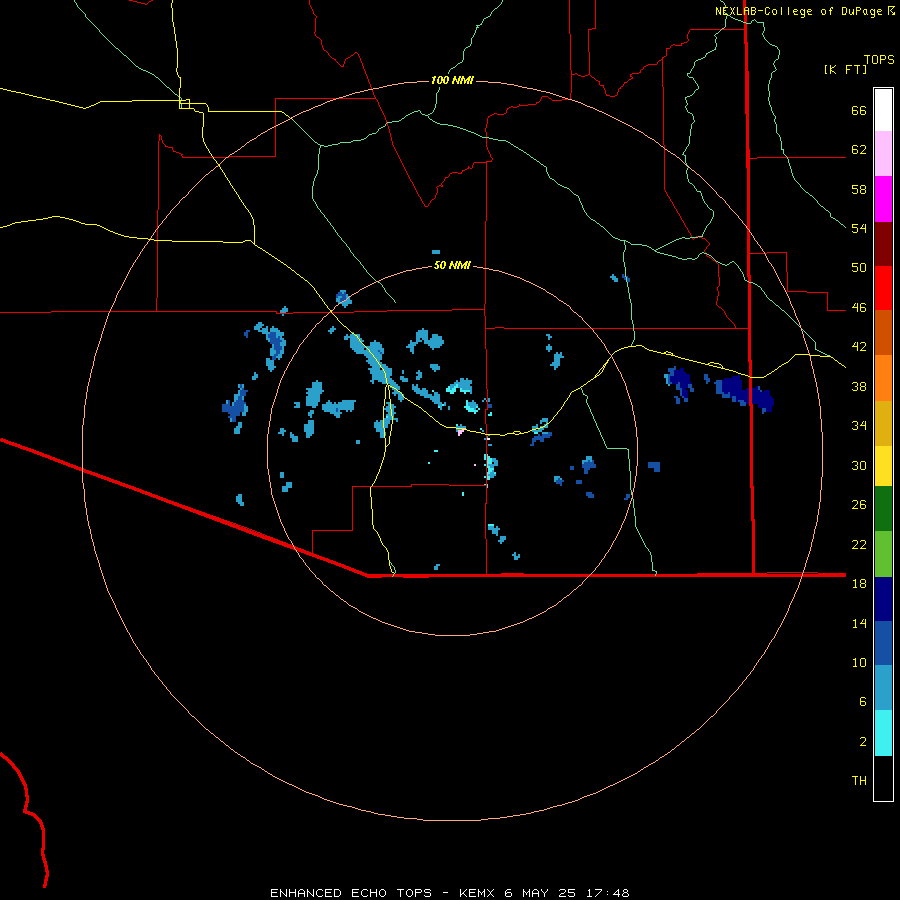The height and width of the screenshot is (900, 900).
Task: Click the '17:48' timestamp in the caption
Action: (x=608, y=893)
